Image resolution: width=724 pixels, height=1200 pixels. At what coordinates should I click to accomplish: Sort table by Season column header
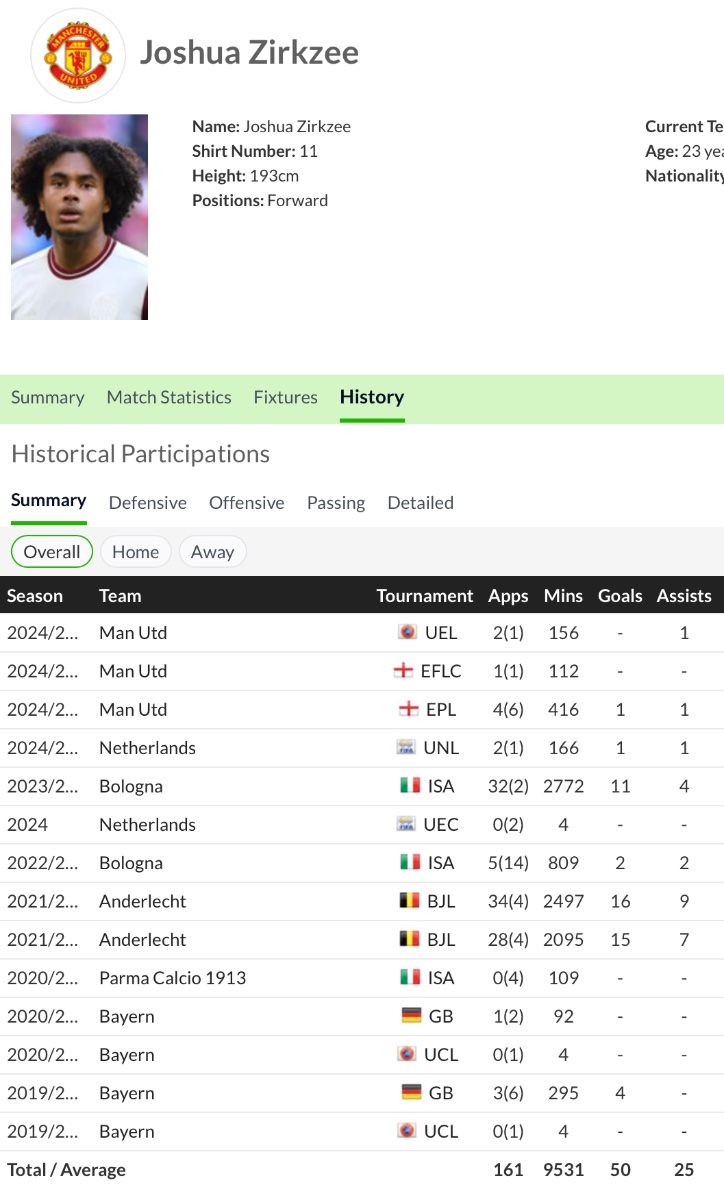(35, 596)
